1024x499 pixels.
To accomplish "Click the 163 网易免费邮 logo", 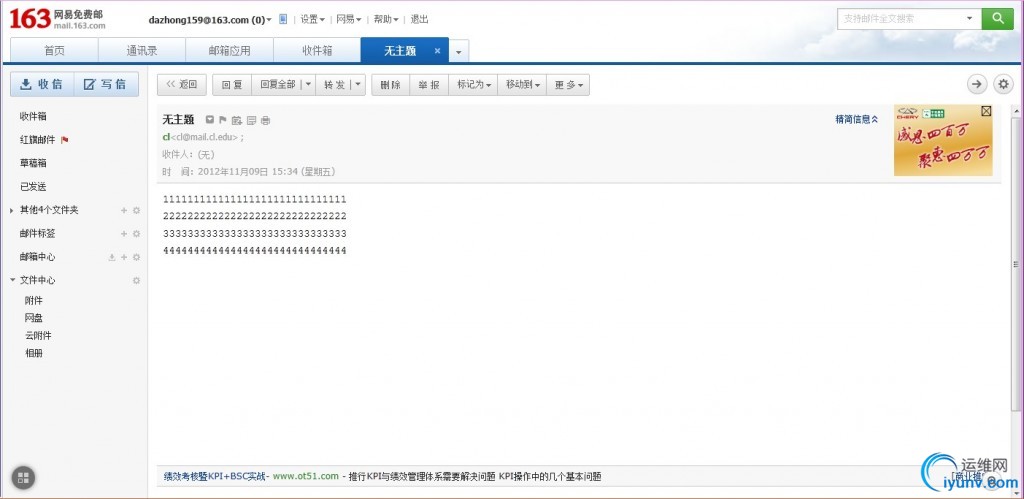I will 57,19.
